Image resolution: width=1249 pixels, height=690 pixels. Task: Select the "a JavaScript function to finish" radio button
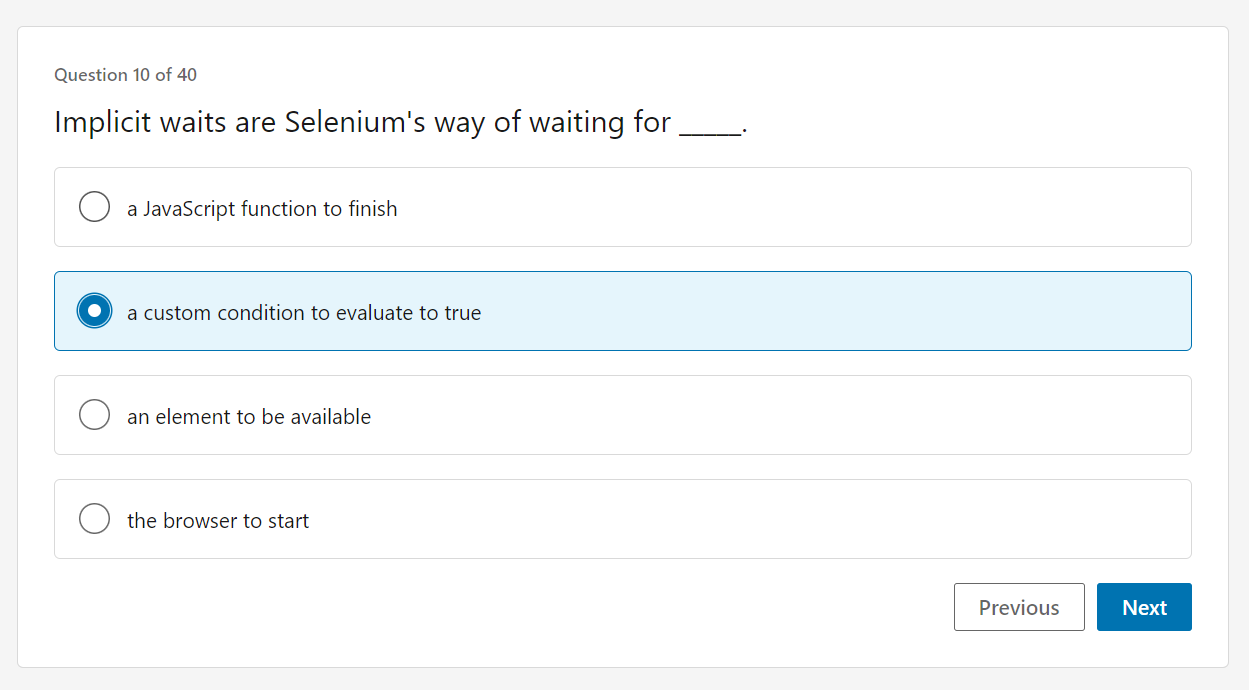[x=94, y=206]
